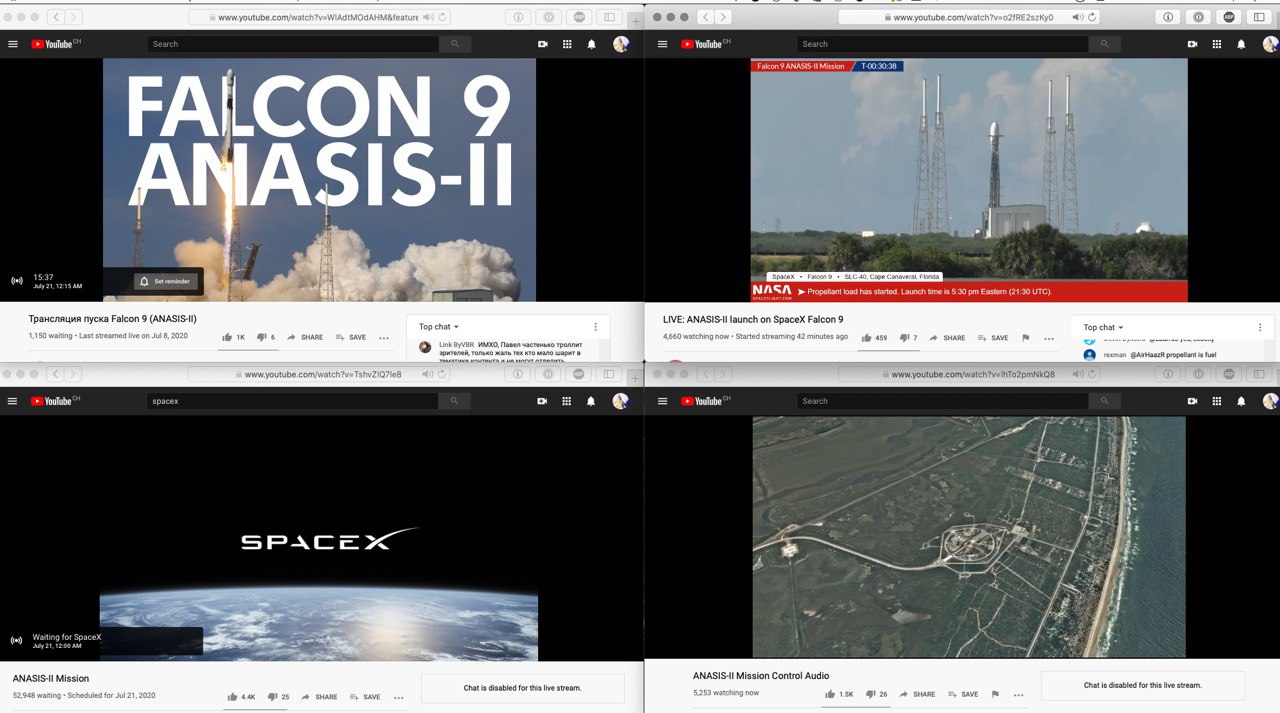
Task: Click AdBlock Plus extension in LIVE ANASIS-II launch window
Action: pos(1228,17)
